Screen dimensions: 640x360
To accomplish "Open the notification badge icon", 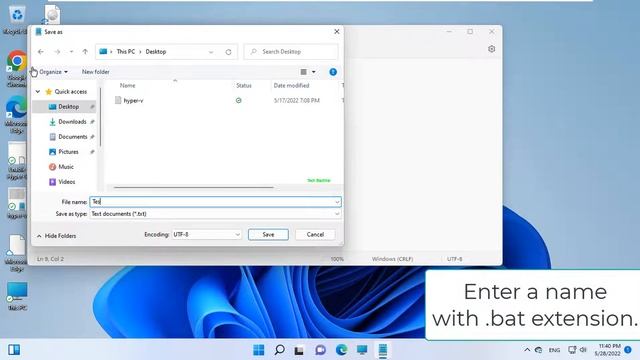I will tap(628, 350).
